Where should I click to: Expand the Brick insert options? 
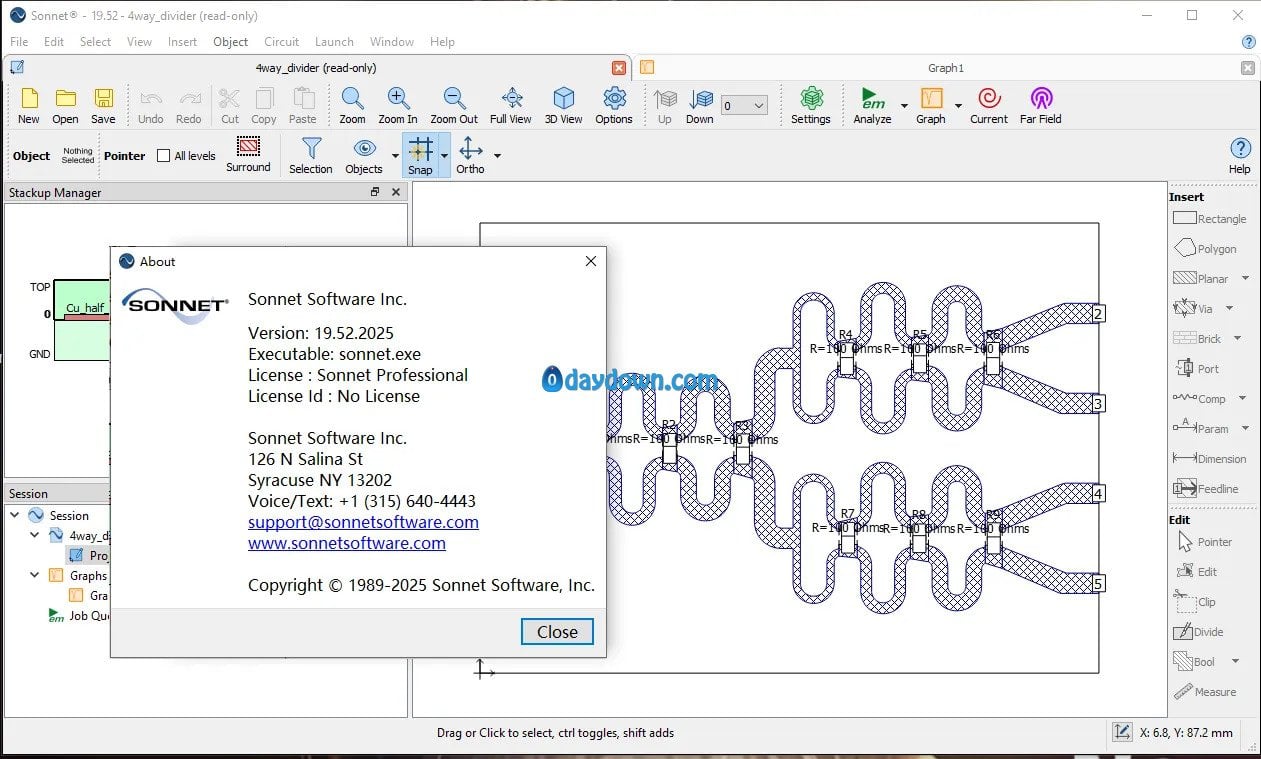pos(1238,339)
